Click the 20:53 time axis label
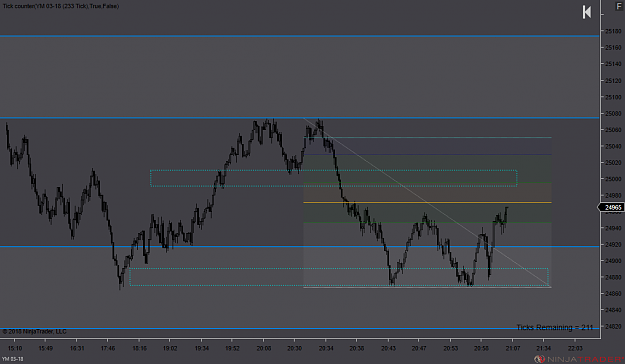The image size is (625, 364). tap(450, 348)
